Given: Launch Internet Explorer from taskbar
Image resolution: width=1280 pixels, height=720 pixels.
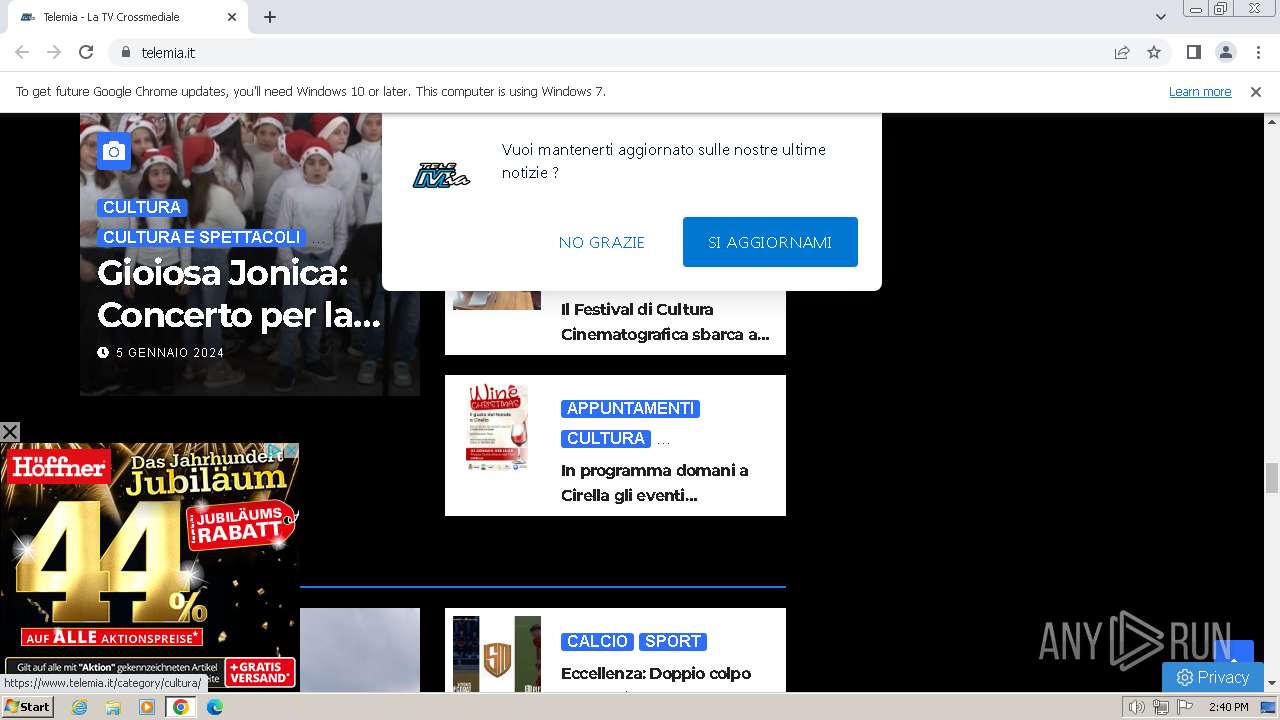Looking at the screenshot, I should click(x=80, y=707).
